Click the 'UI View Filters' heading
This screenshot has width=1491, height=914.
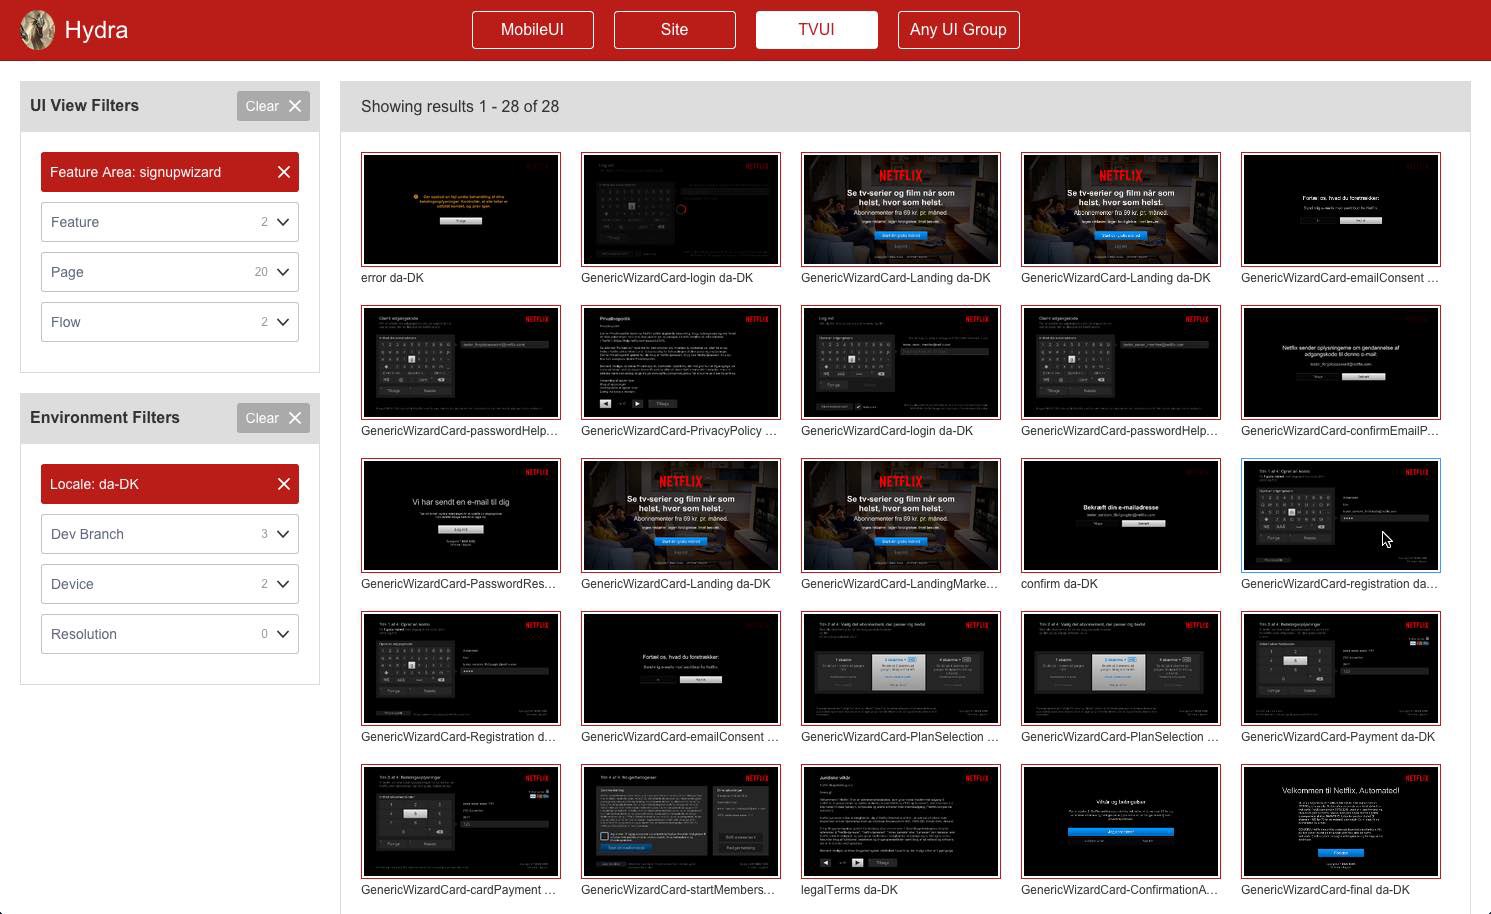(85, 106)
